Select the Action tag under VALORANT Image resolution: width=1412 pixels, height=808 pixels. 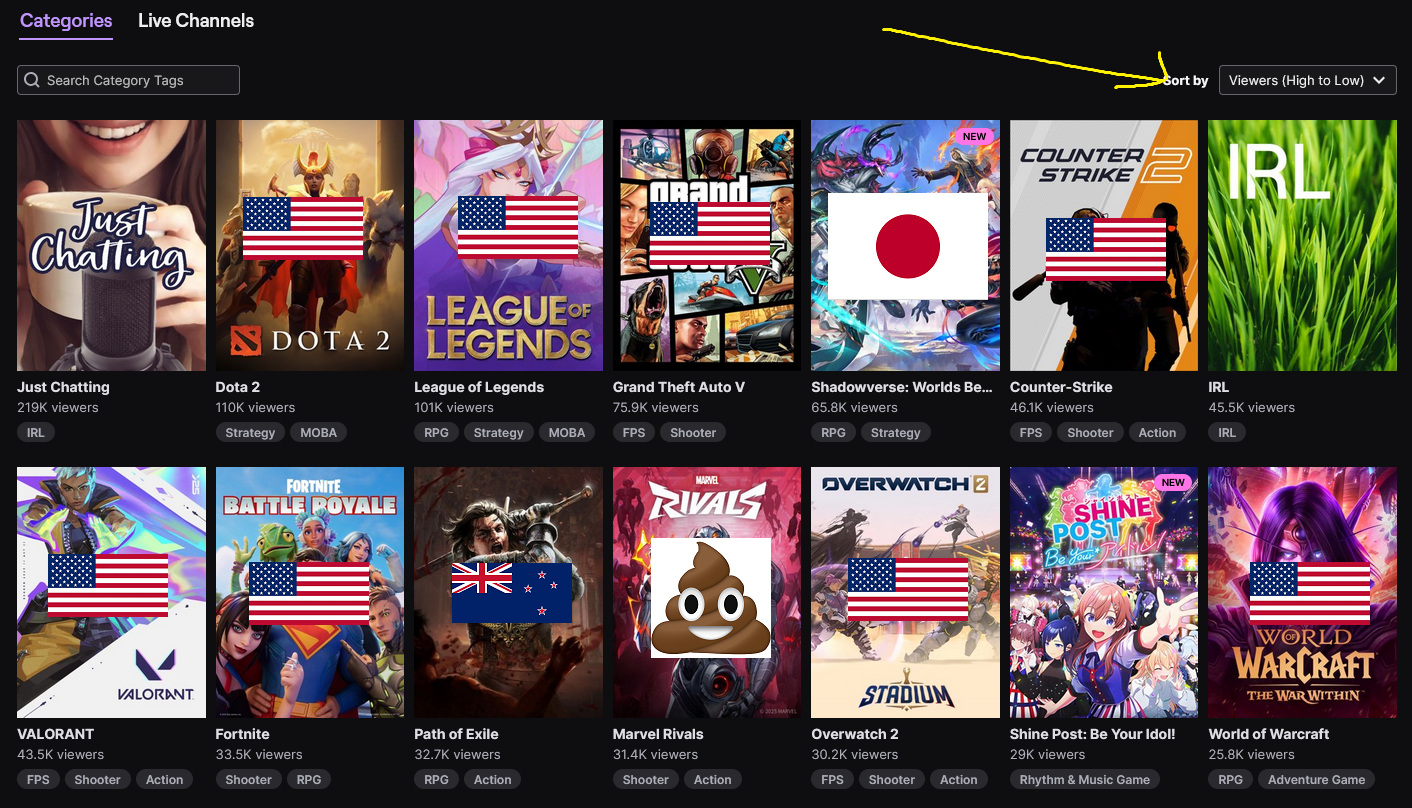pyautogui.click(x=164, y=780)
